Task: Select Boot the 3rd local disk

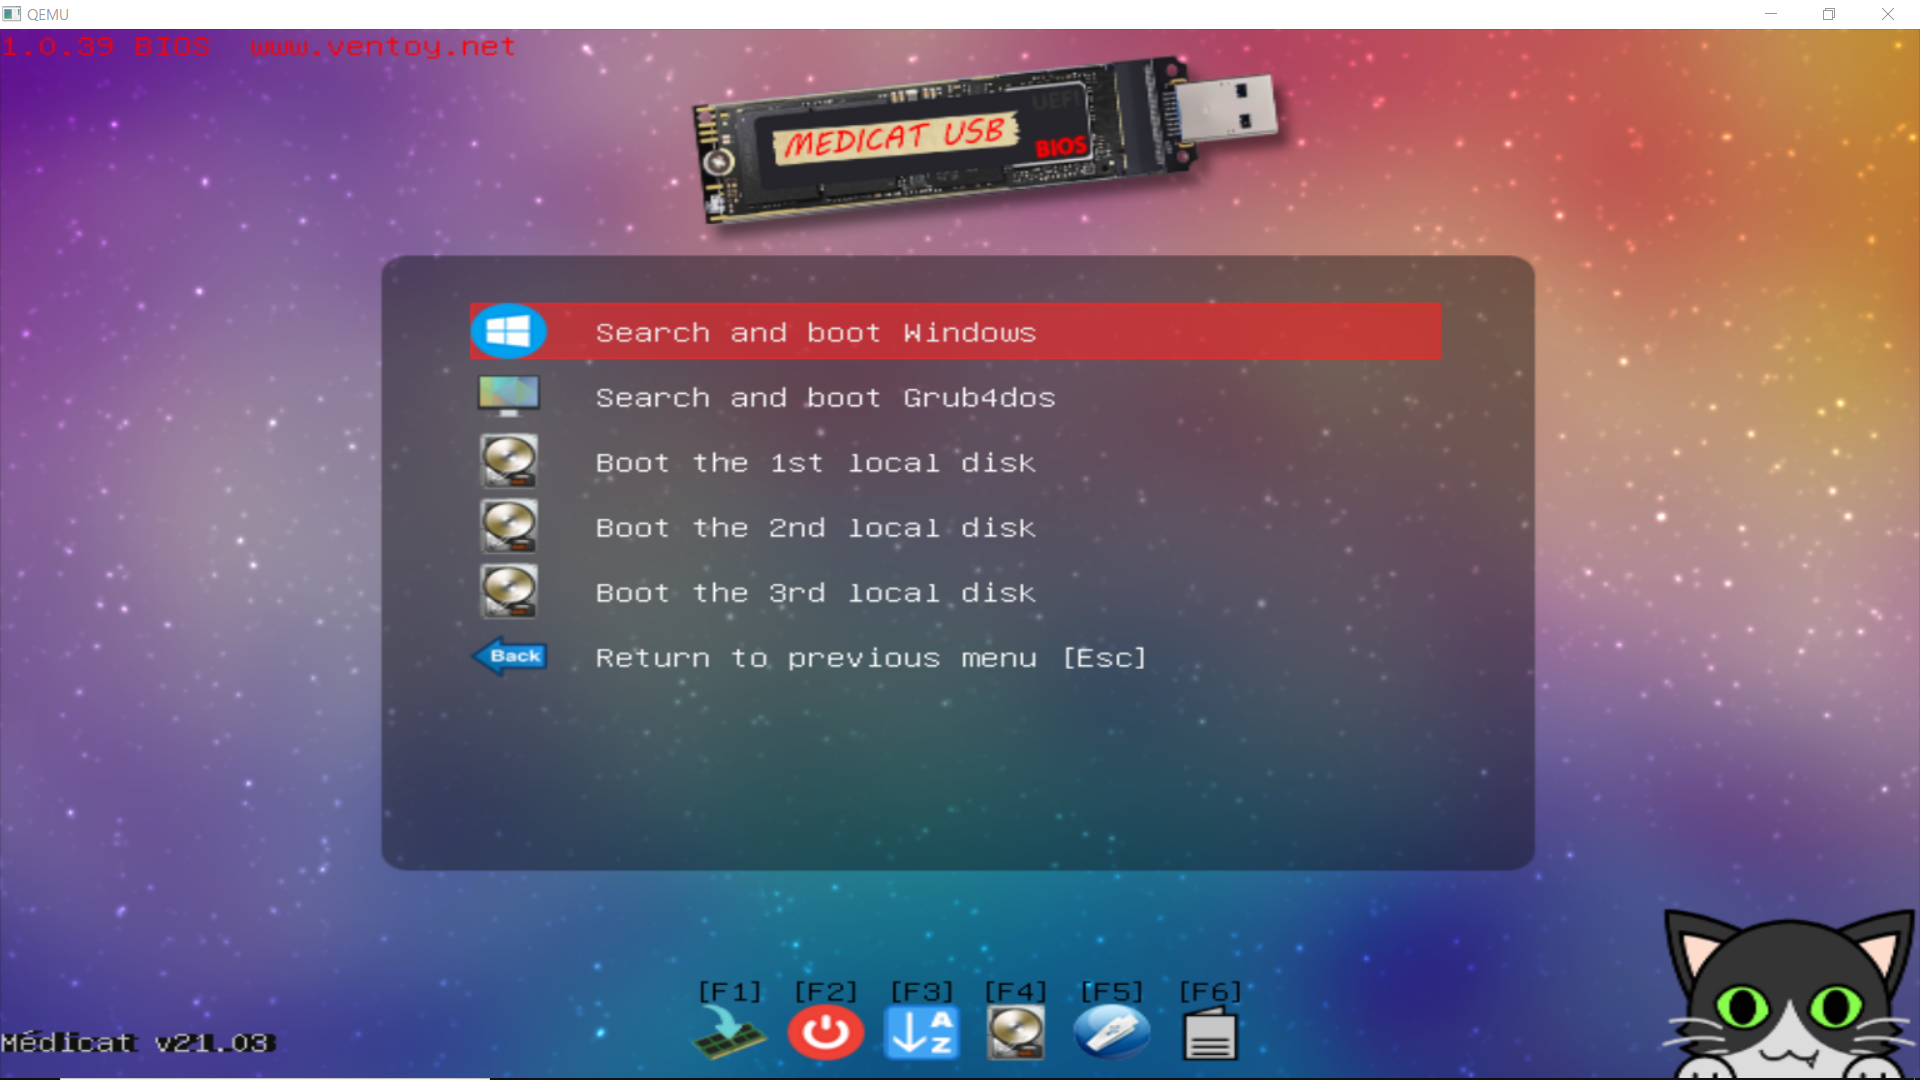Action: pyautogui.click(x=956, y=592)
